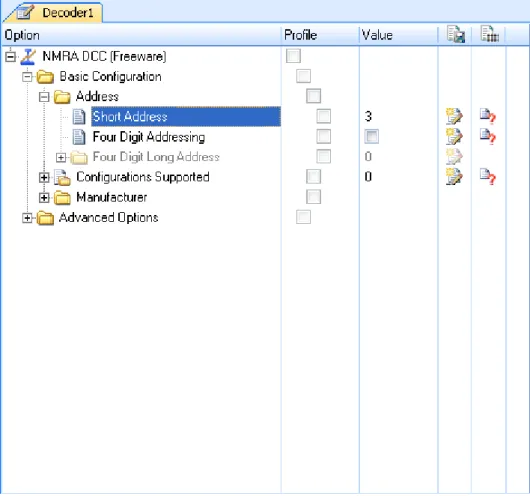The height and width of the screenshot is (496, 530).
Task: Collapse the NMRA DCC (Freeware) root node
Action: pyautogui.click(x=10, y=56)
